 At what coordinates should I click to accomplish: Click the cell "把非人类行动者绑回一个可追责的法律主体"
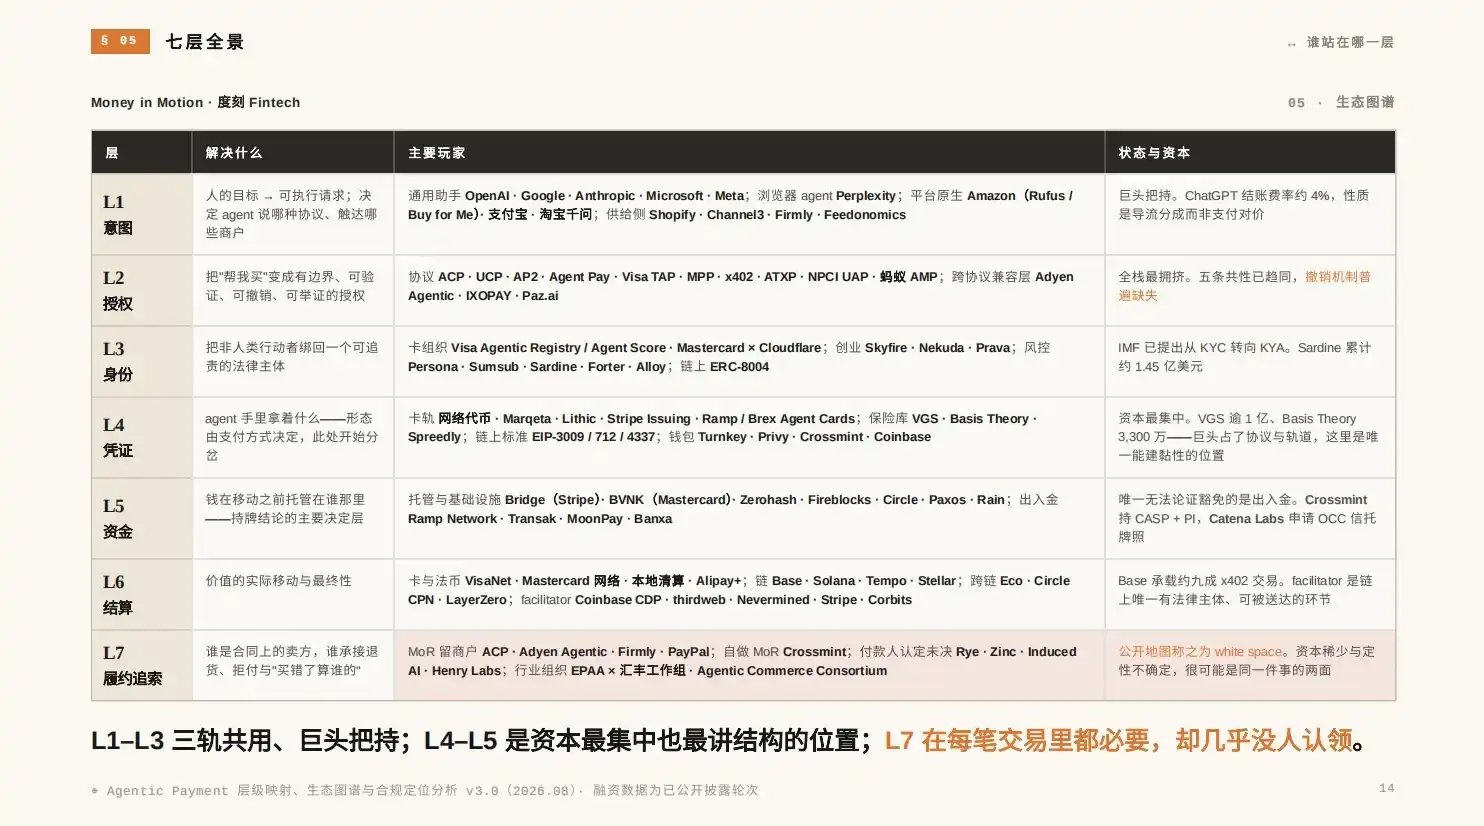(x=293, y=361)
